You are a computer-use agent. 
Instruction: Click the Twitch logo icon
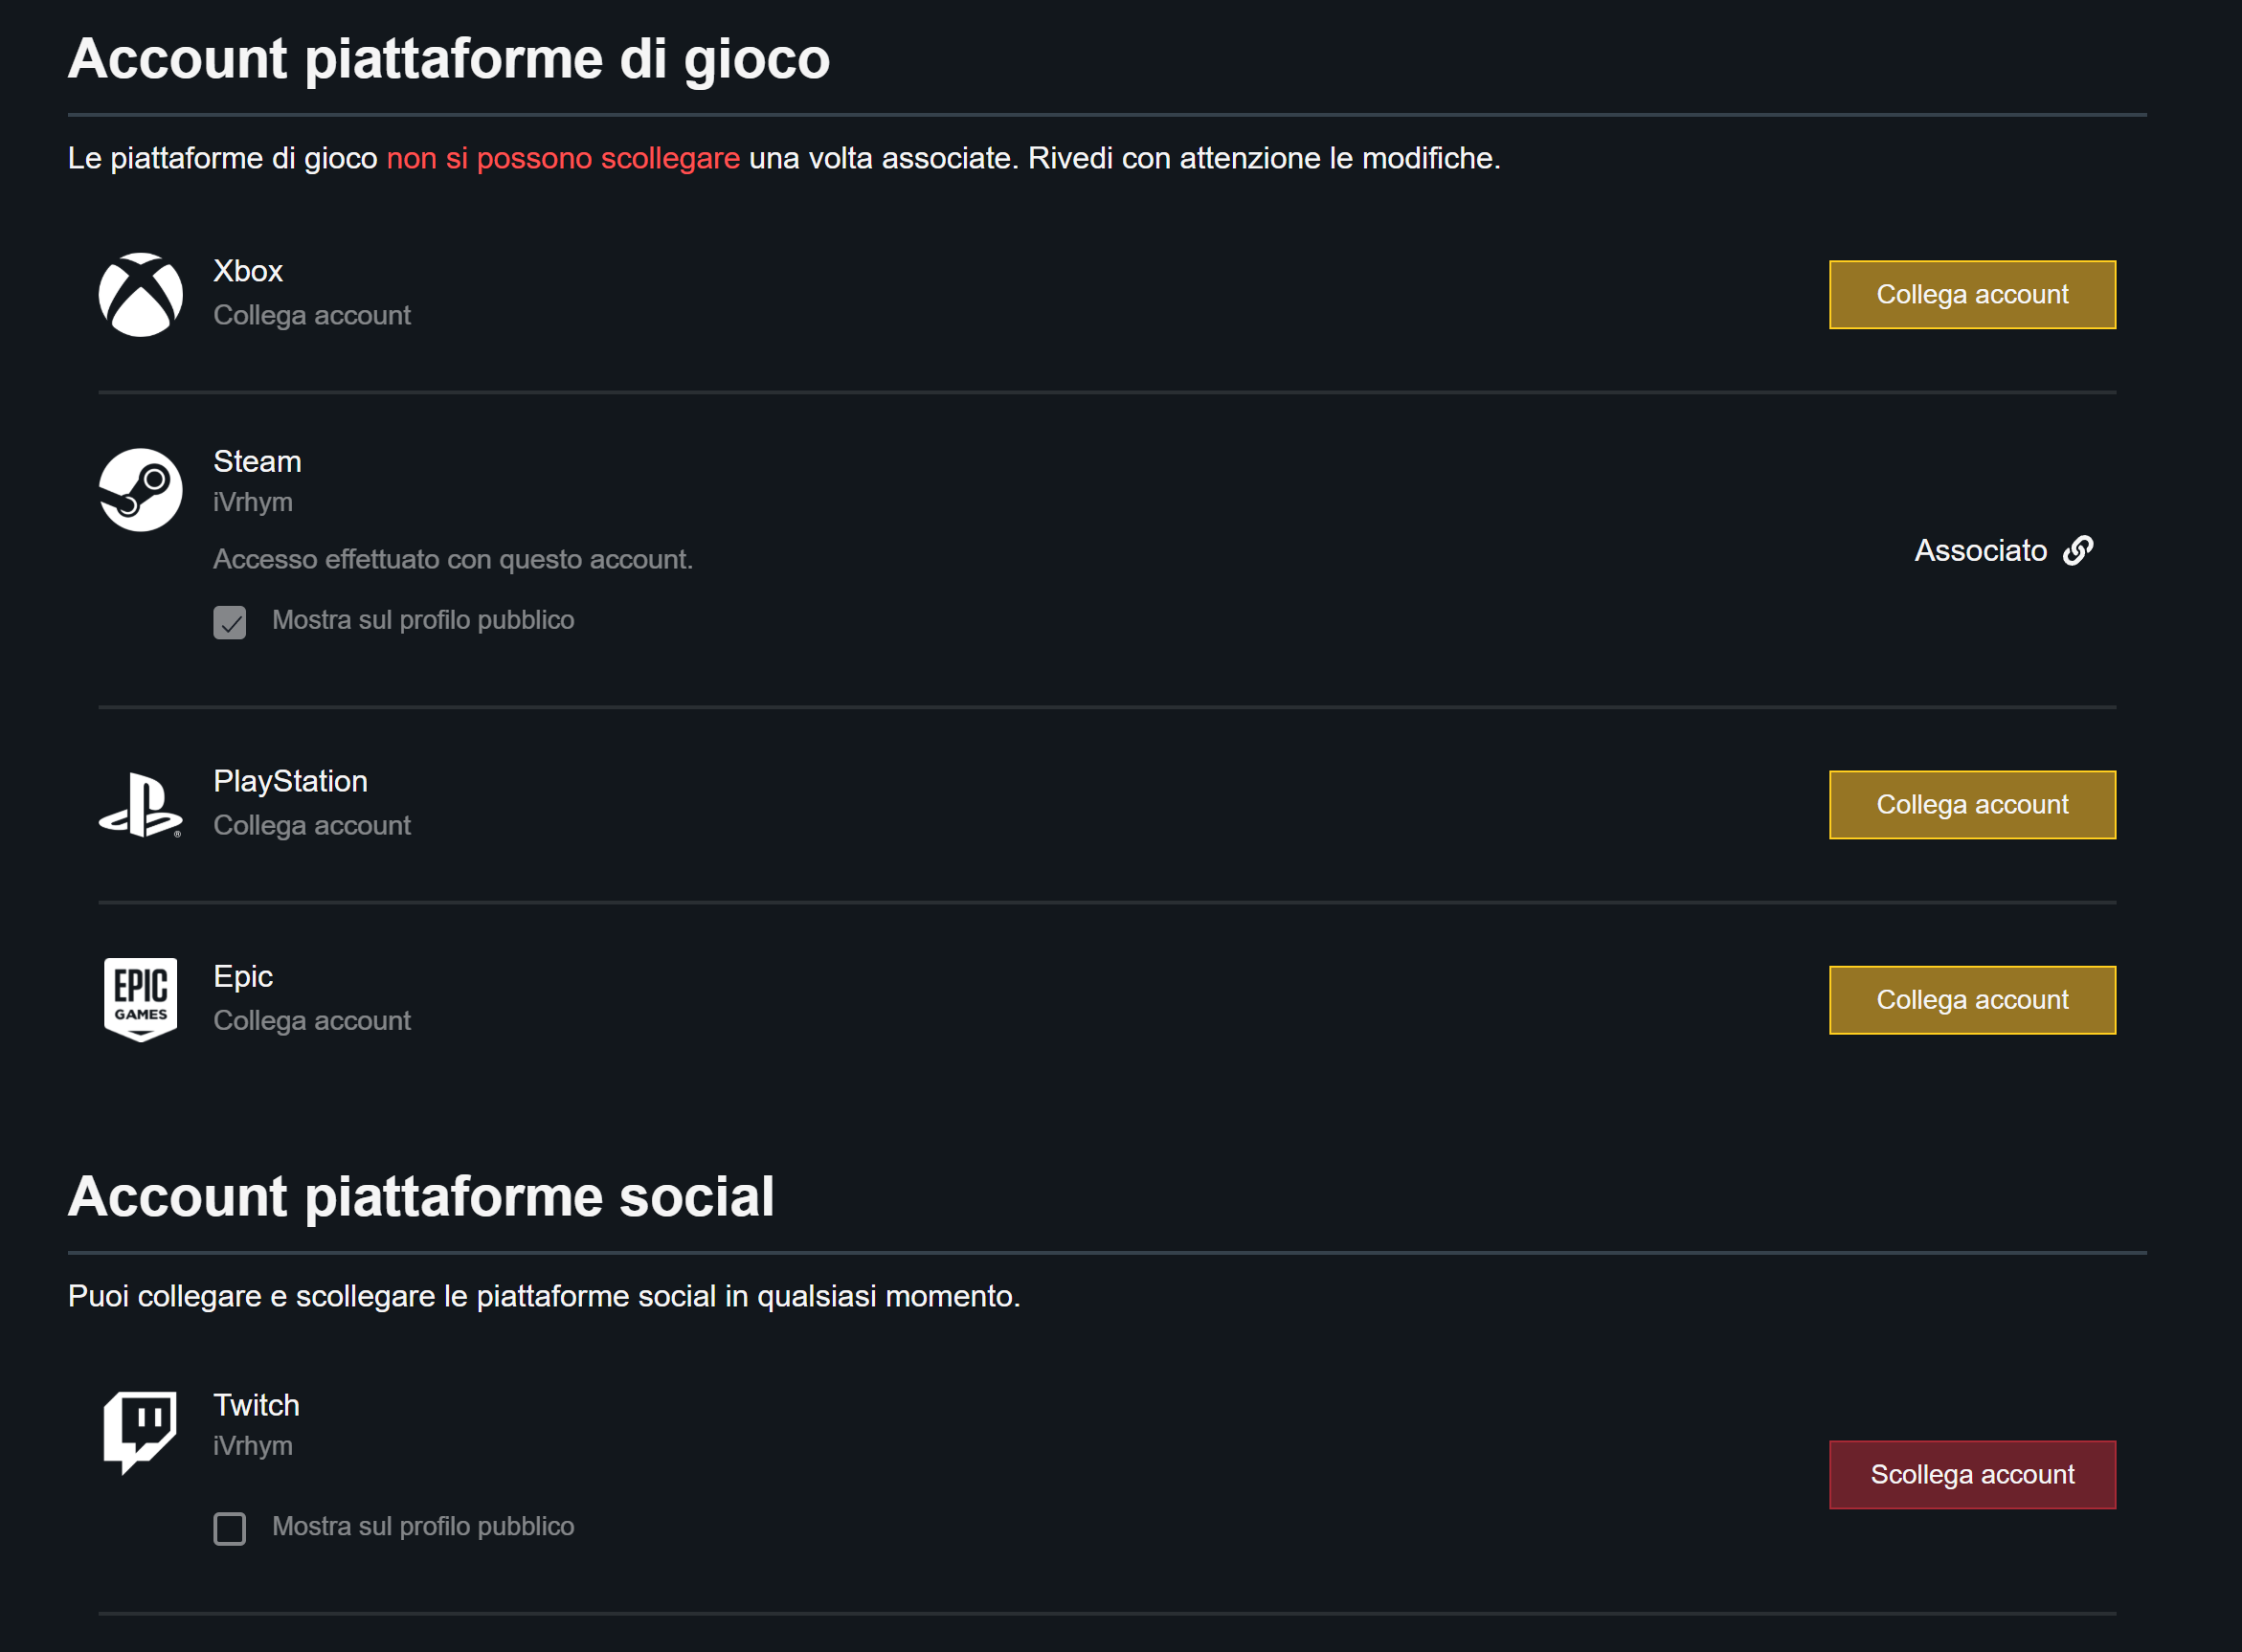(141, 1431)
